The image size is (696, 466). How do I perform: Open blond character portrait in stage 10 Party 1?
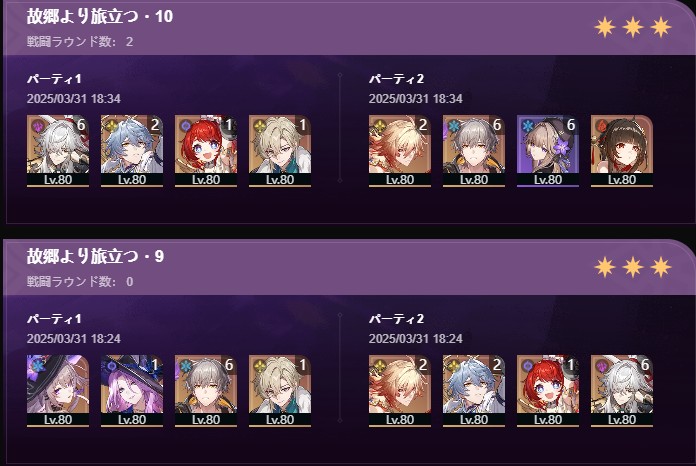(x=280, y=151)
